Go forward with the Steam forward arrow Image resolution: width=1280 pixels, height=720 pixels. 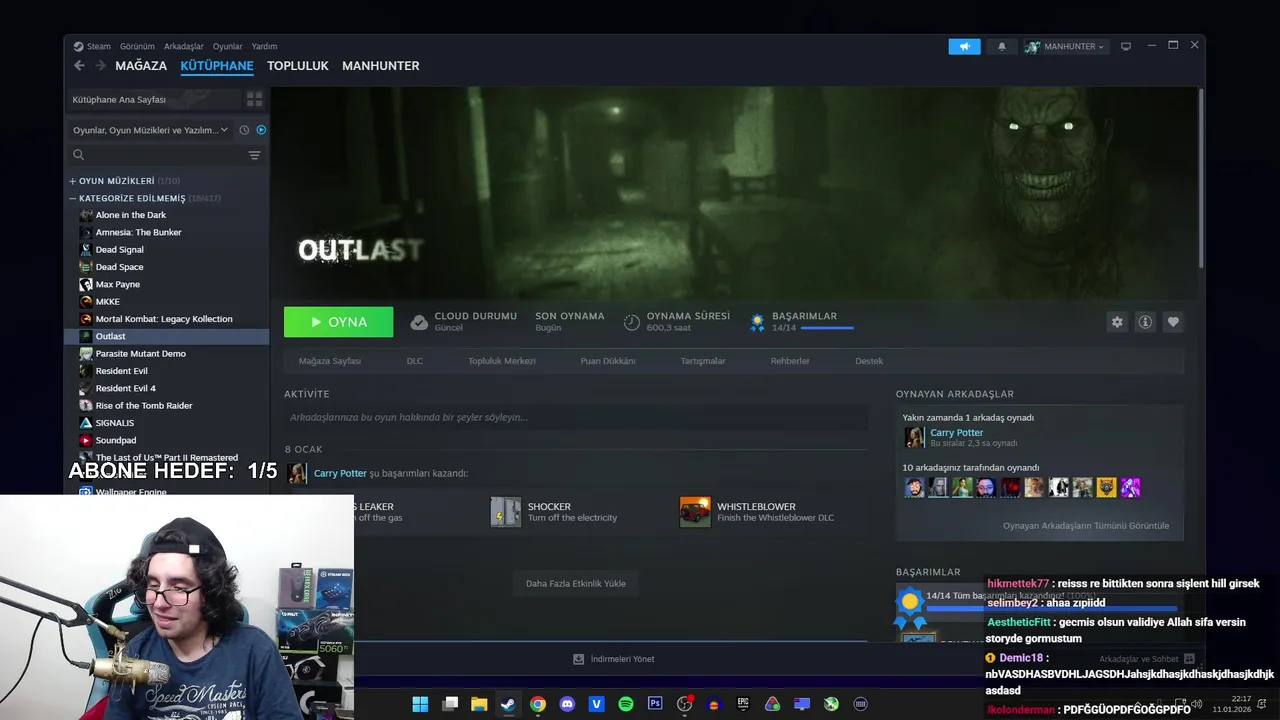(x=100, y=66)
